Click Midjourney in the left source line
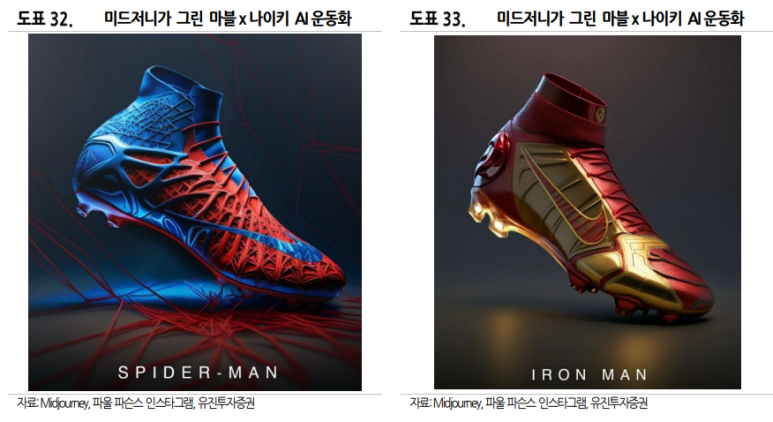This screenshot has height=422, width=773. click(x=65, y=403)
